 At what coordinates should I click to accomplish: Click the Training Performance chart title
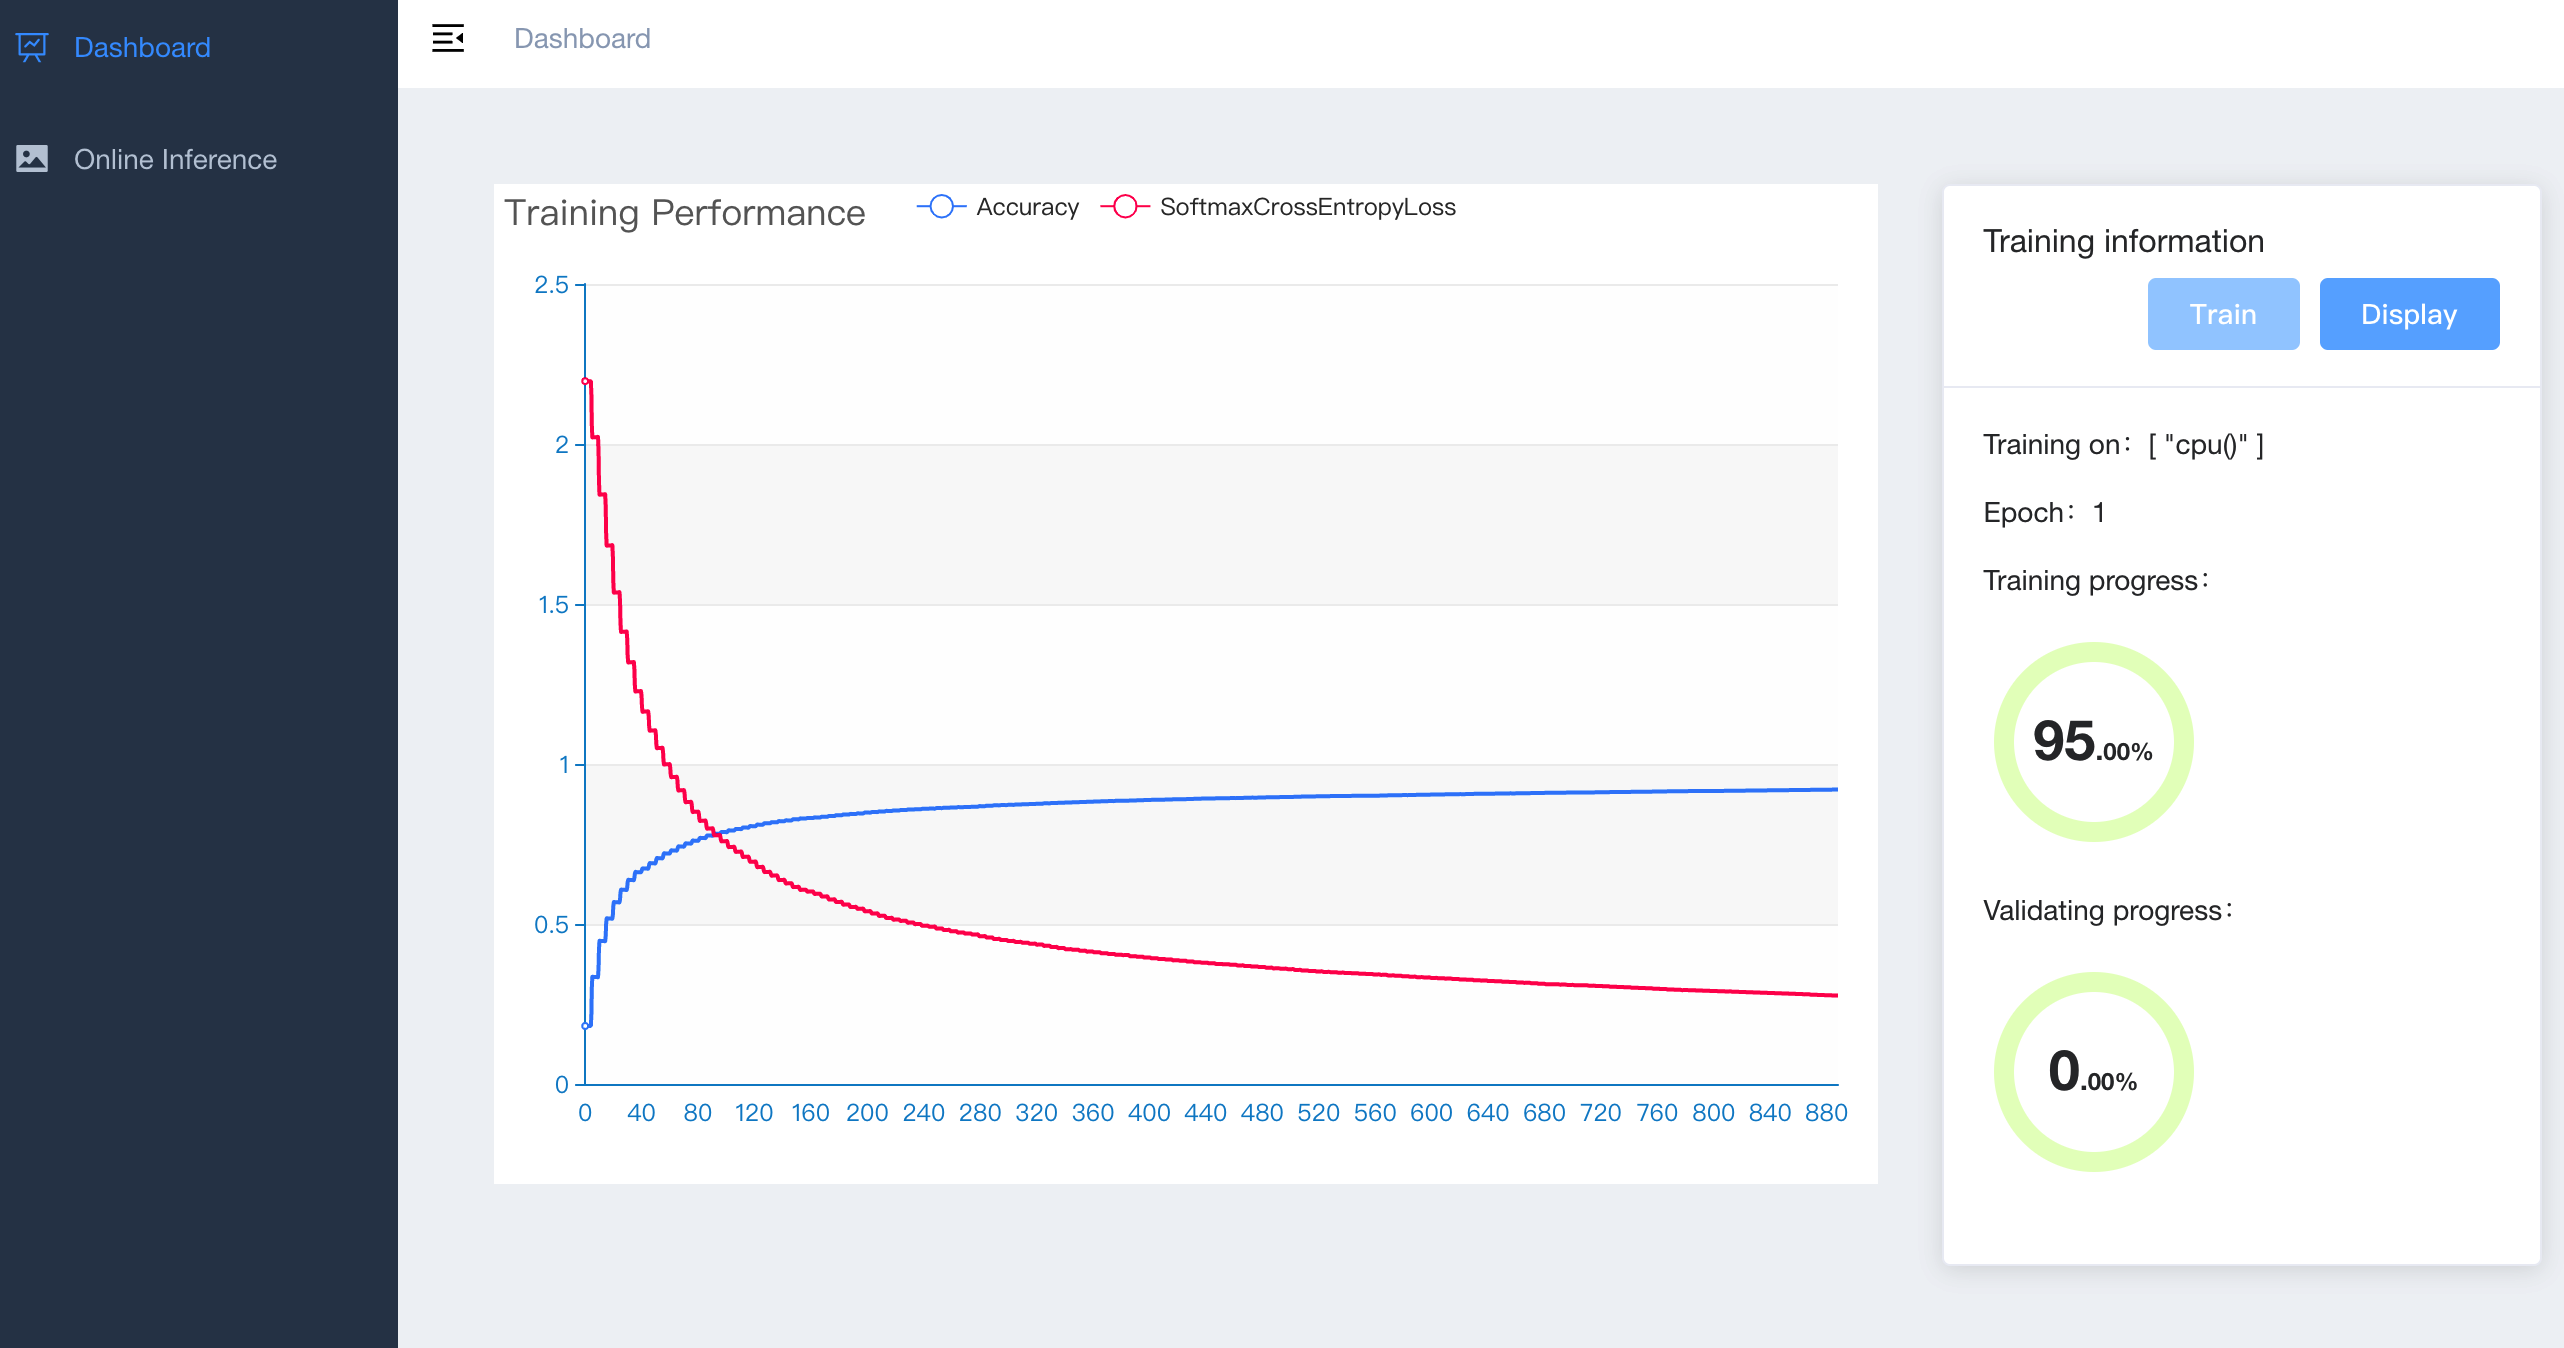(x=684, y=213)
